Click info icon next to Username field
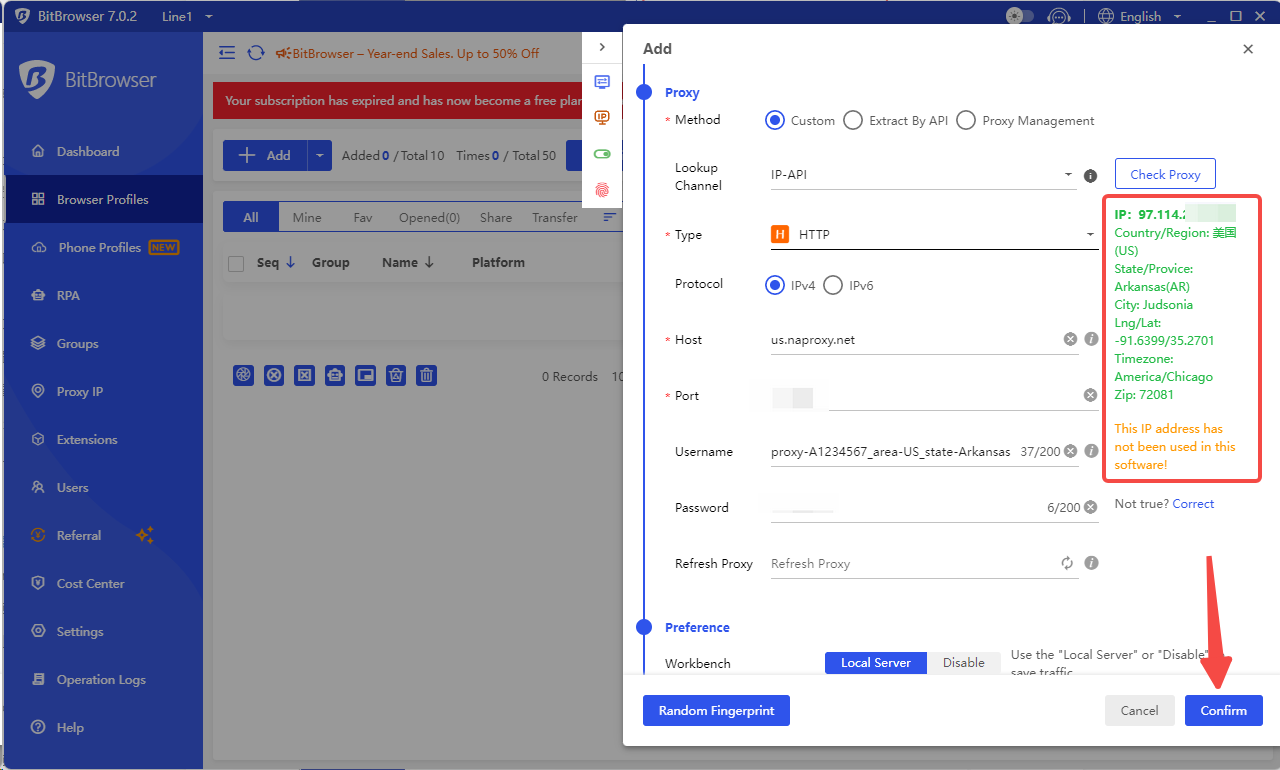 coord(1091,451)
